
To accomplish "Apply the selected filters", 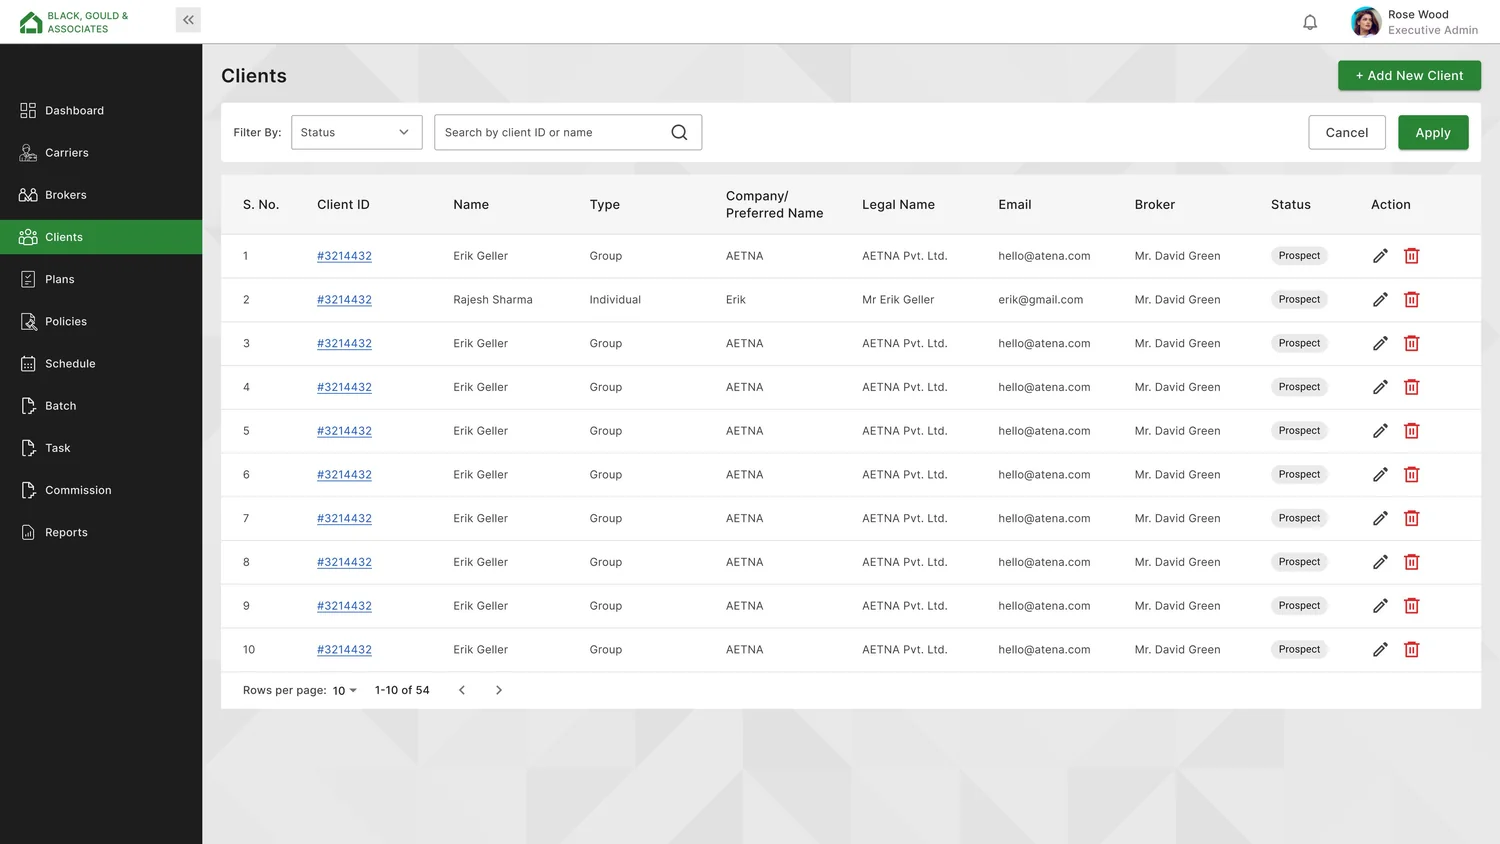I will (x=1433, y=132).
